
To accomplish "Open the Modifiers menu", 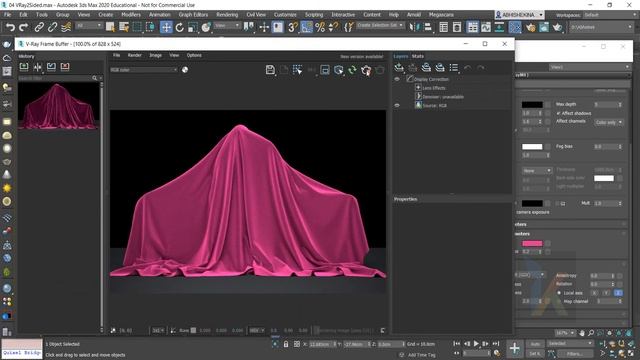I will 131,15.
